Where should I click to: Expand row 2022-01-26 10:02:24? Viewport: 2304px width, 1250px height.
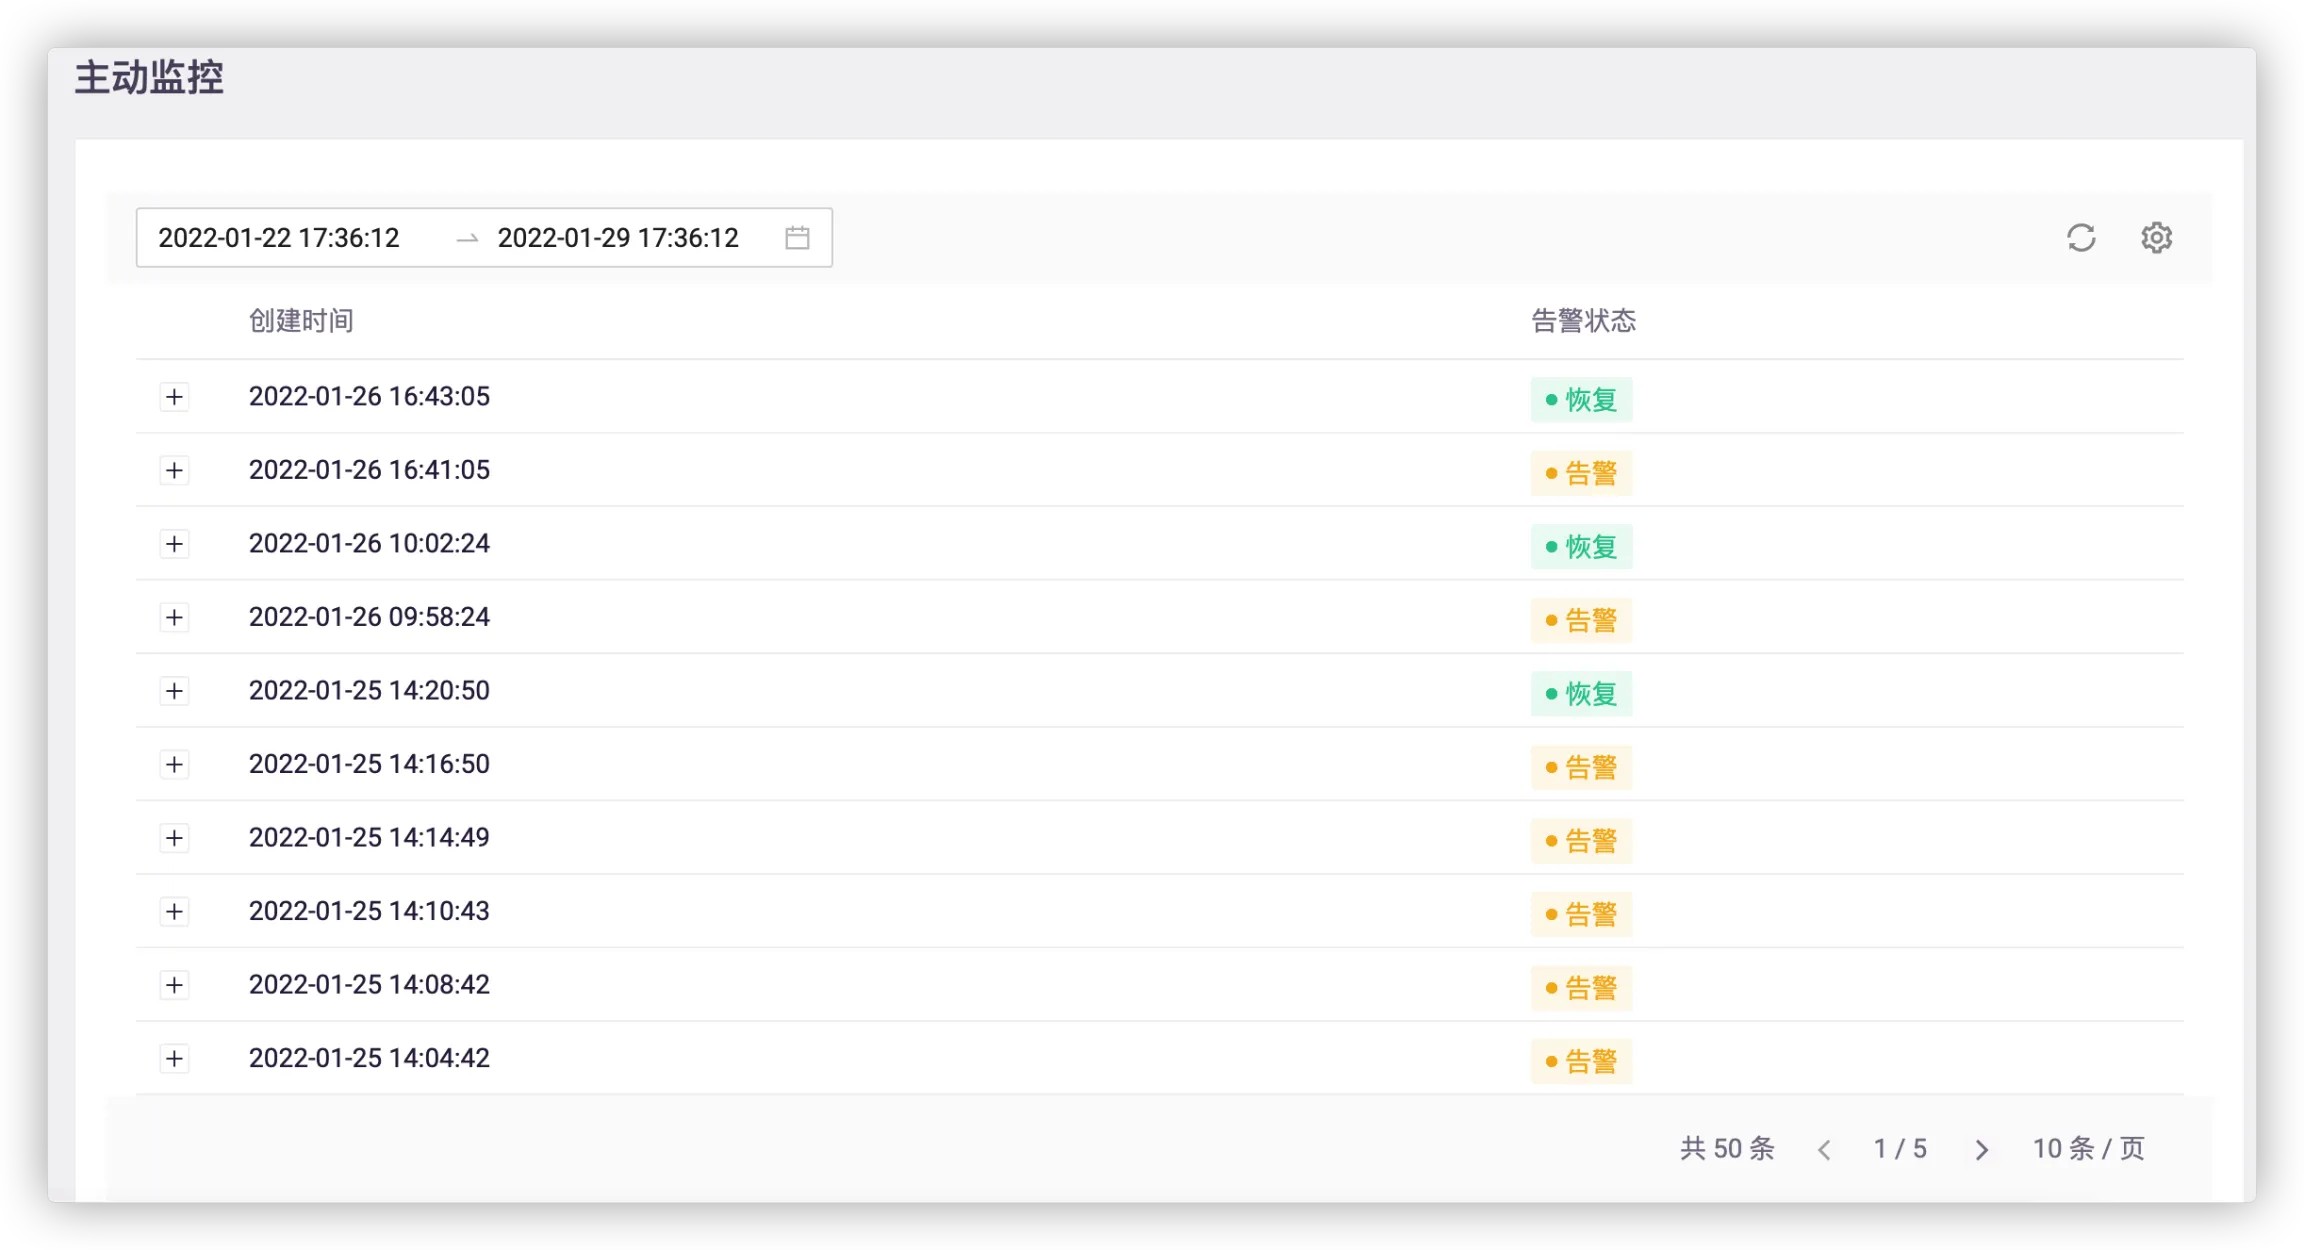pyautogui.click(x=174, y=544)
